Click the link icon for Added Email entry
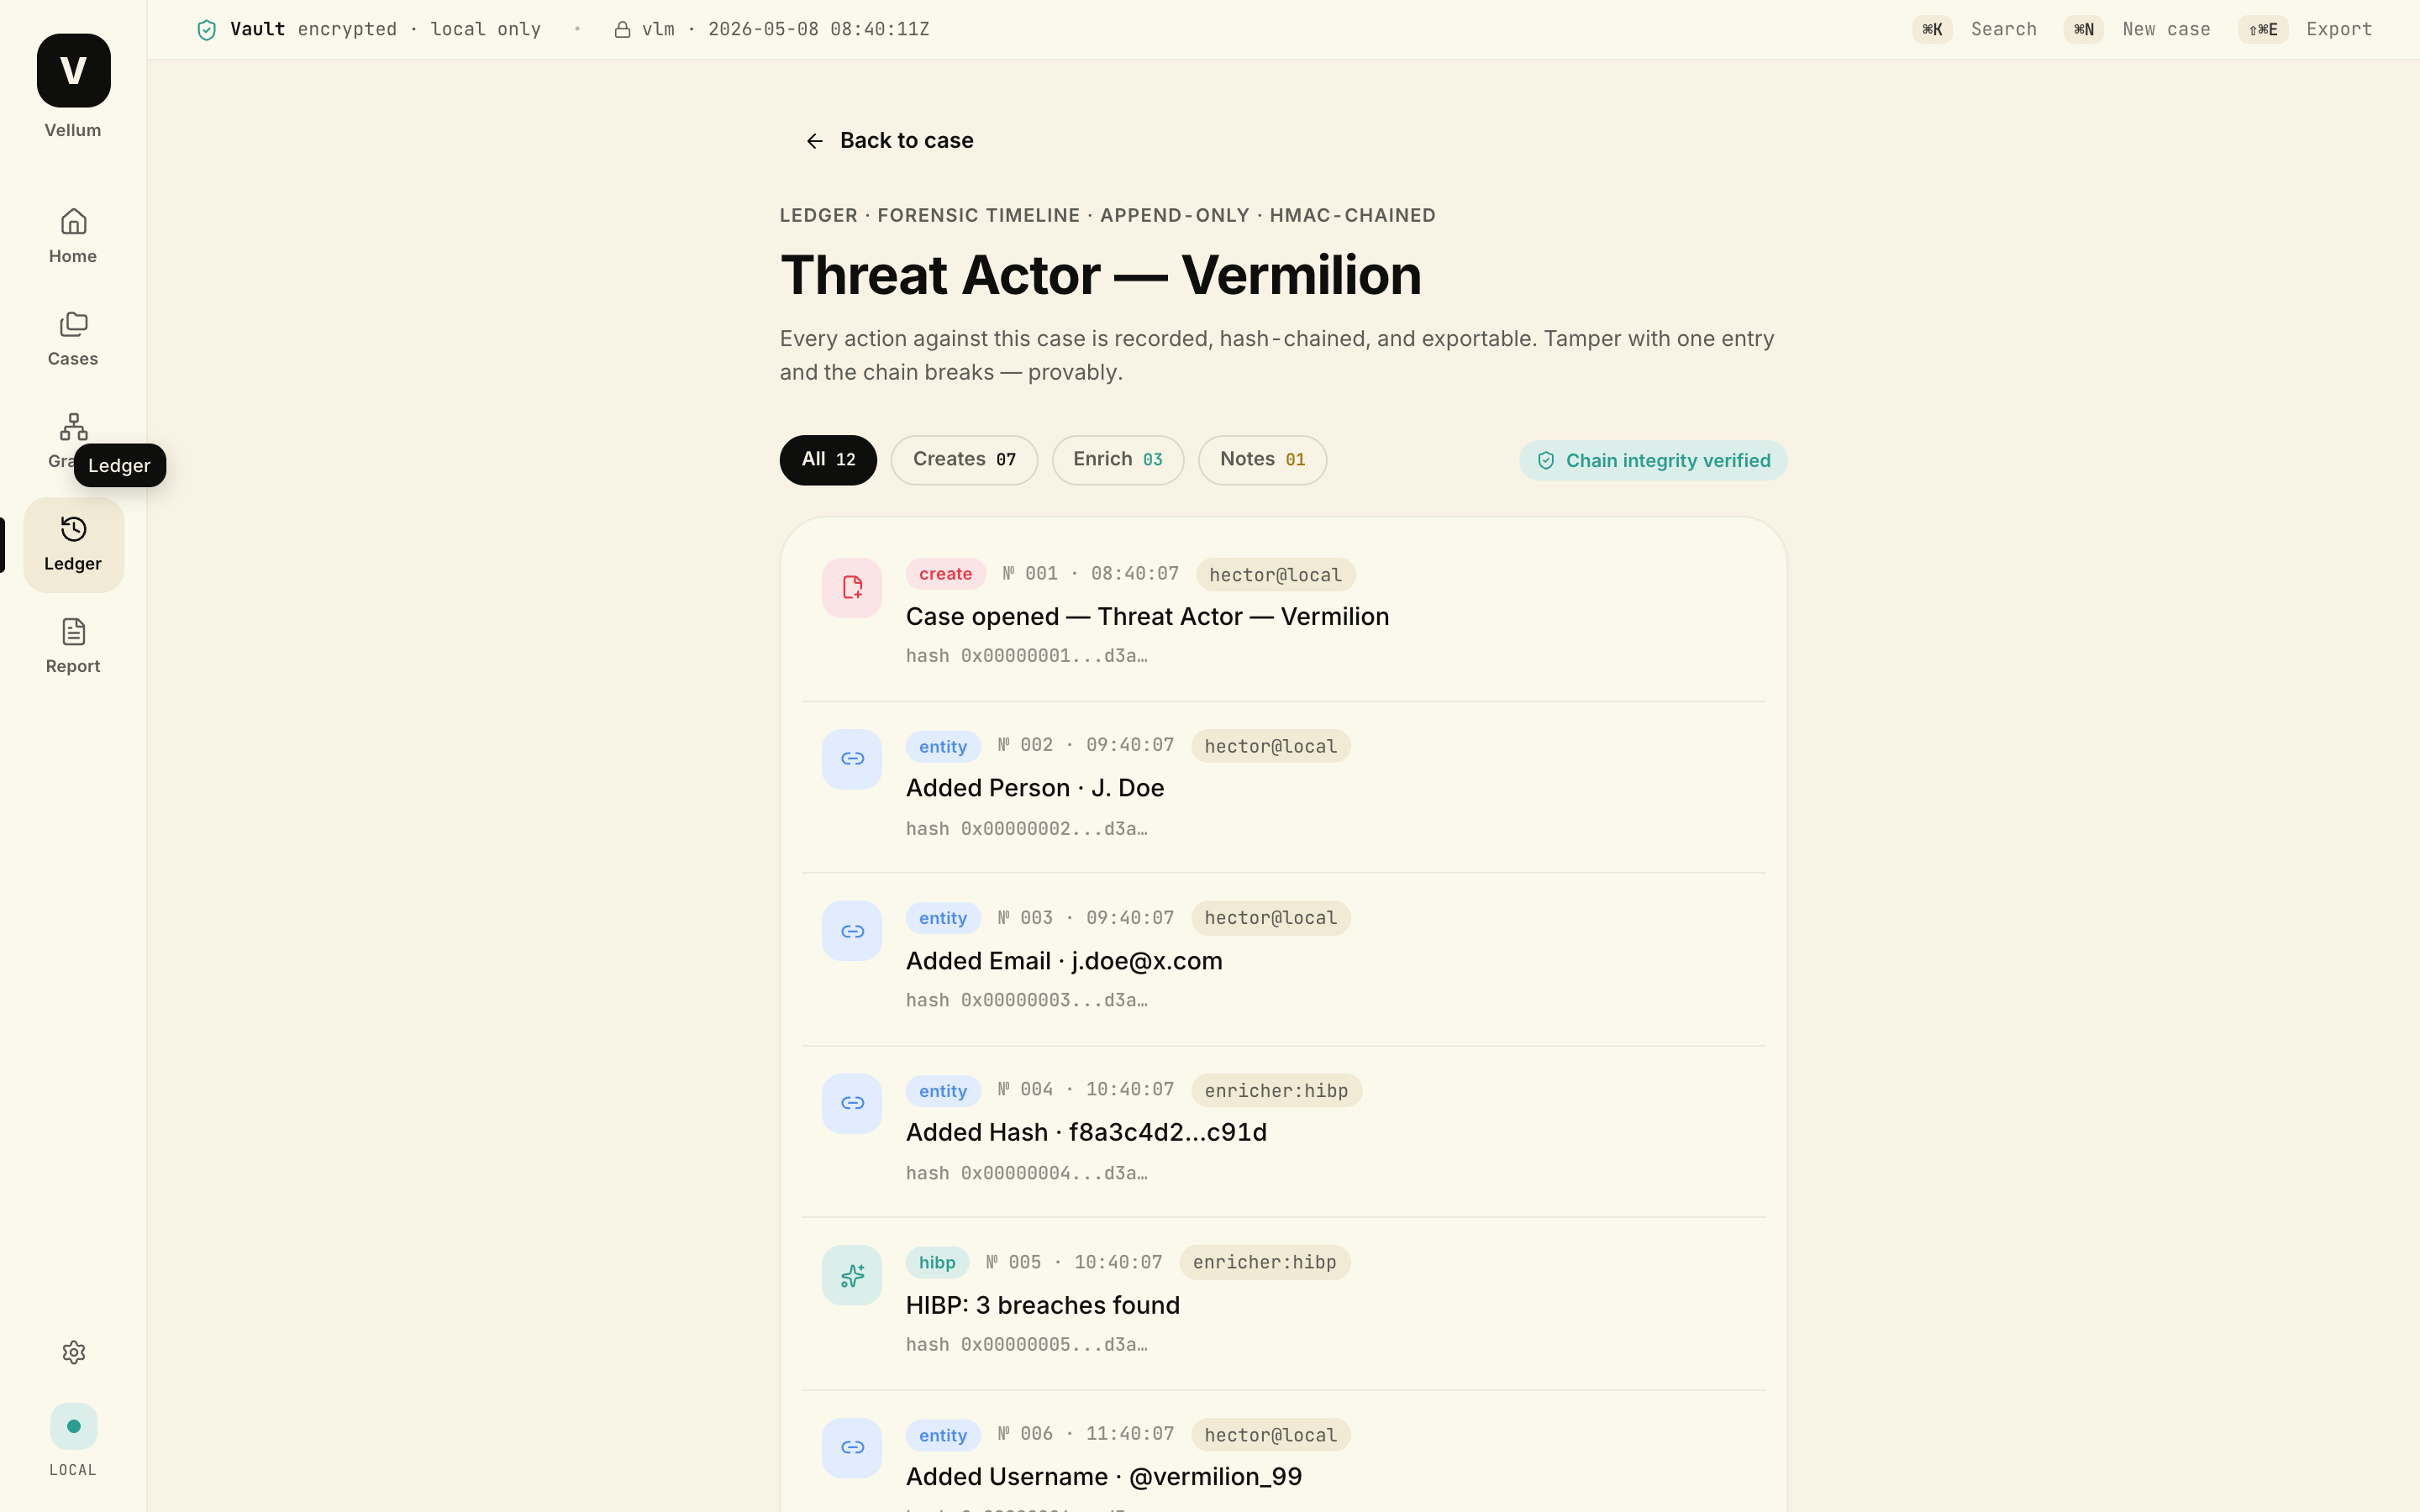The height and width of the screenshot is (1512, 2420). tap(852, 931)
